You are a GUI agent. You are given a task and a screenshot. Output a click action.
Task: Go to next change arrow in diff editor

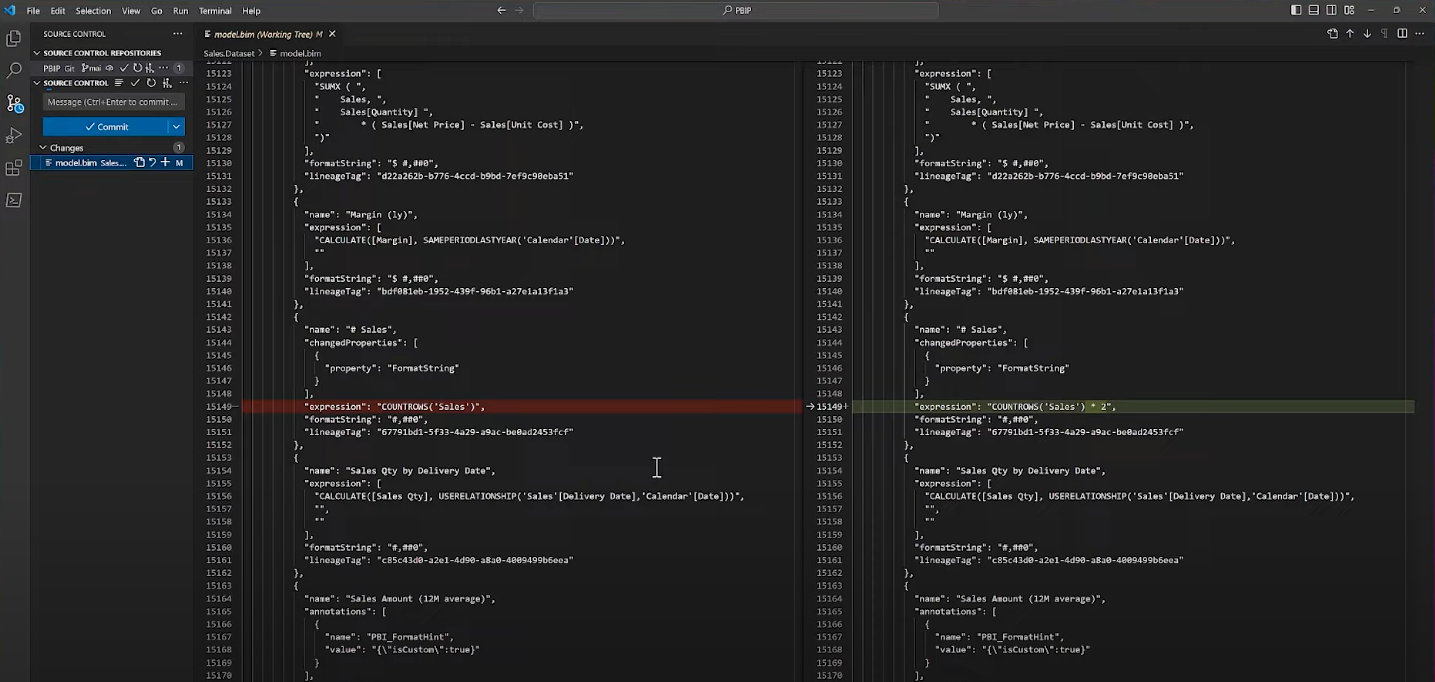click(x=1367, y=34)
